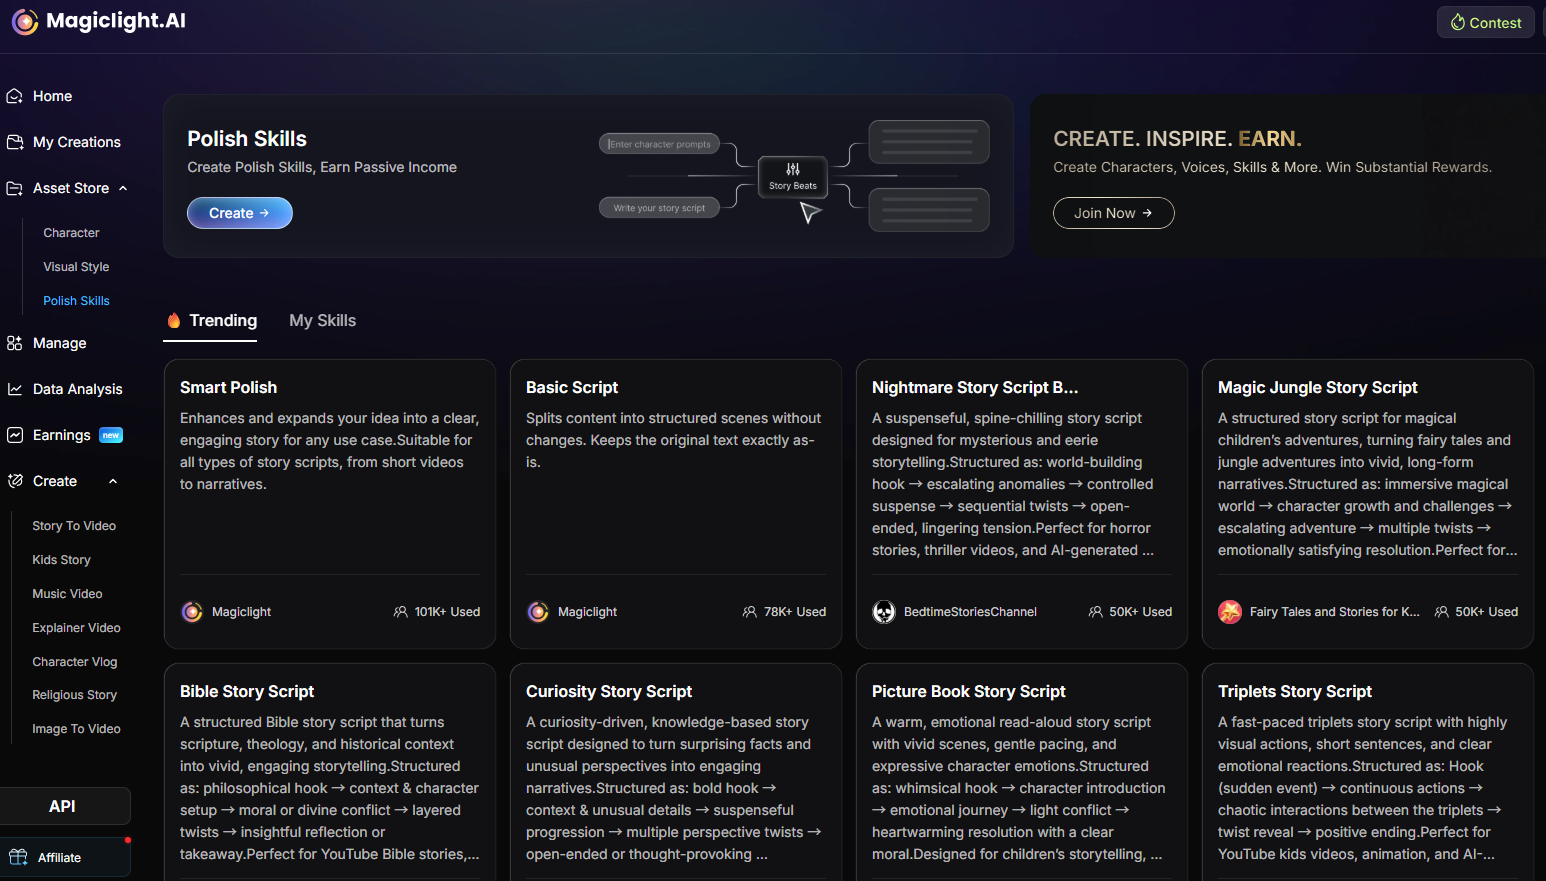The width and height of the screenshot is (1546, 881).
Task: Open the Curiosity Story Script card
Action: coord(676,772)
